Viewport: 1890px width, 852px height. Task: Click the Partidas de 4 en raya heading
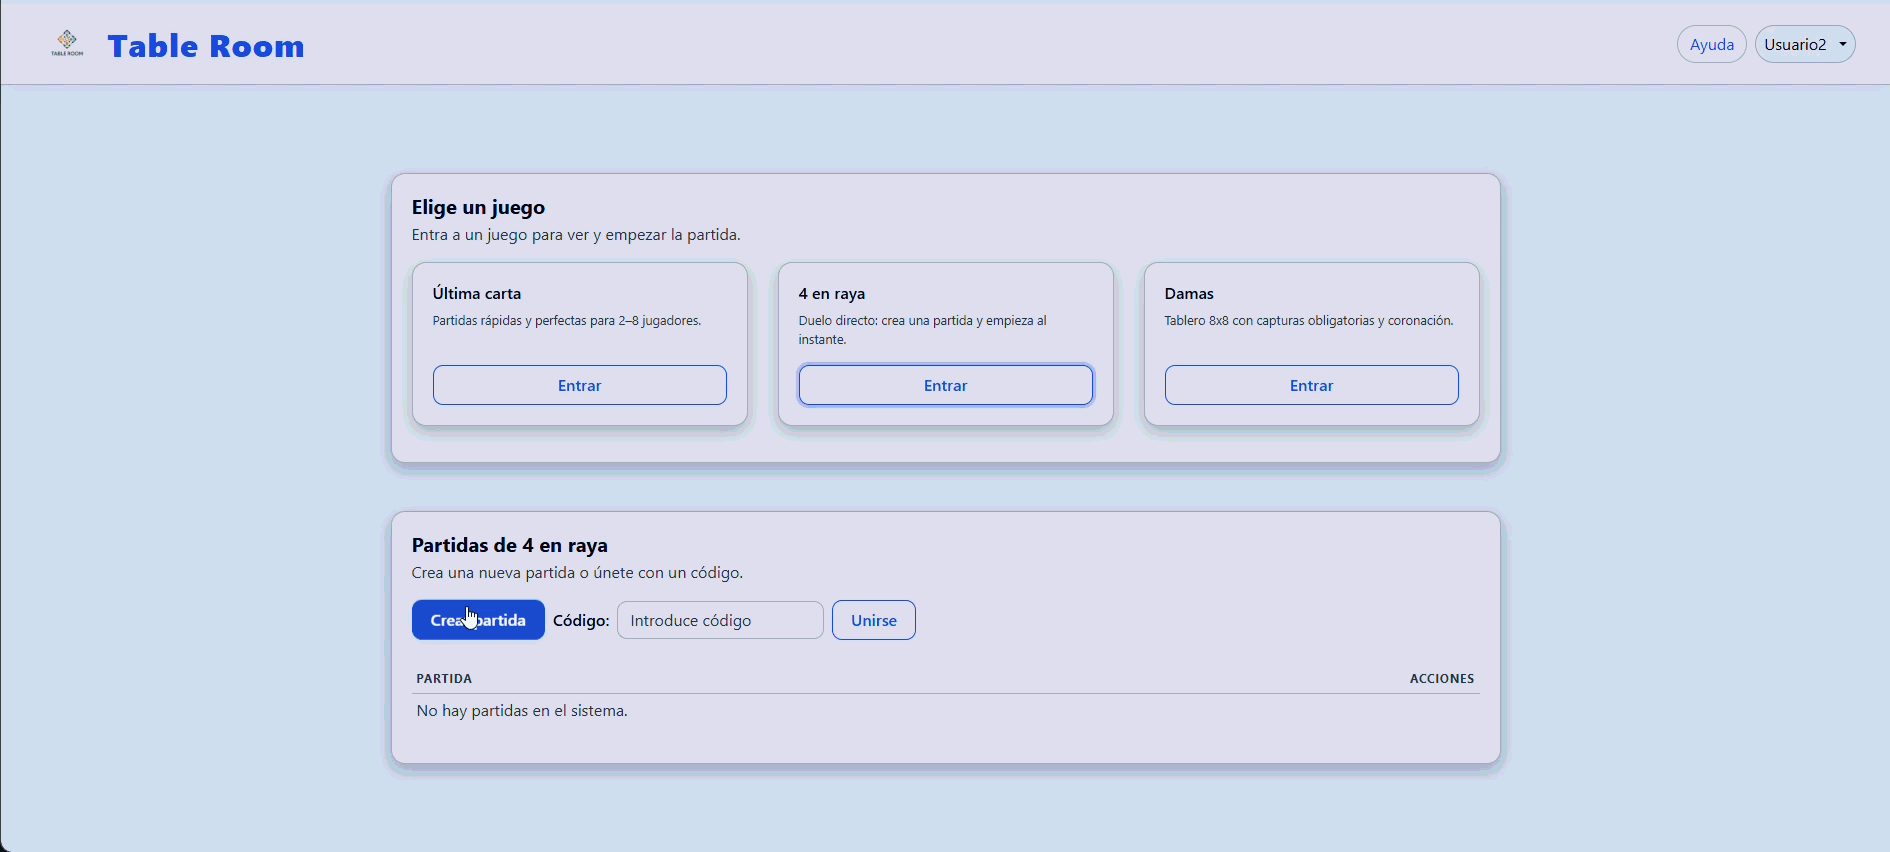coord(510,545)
